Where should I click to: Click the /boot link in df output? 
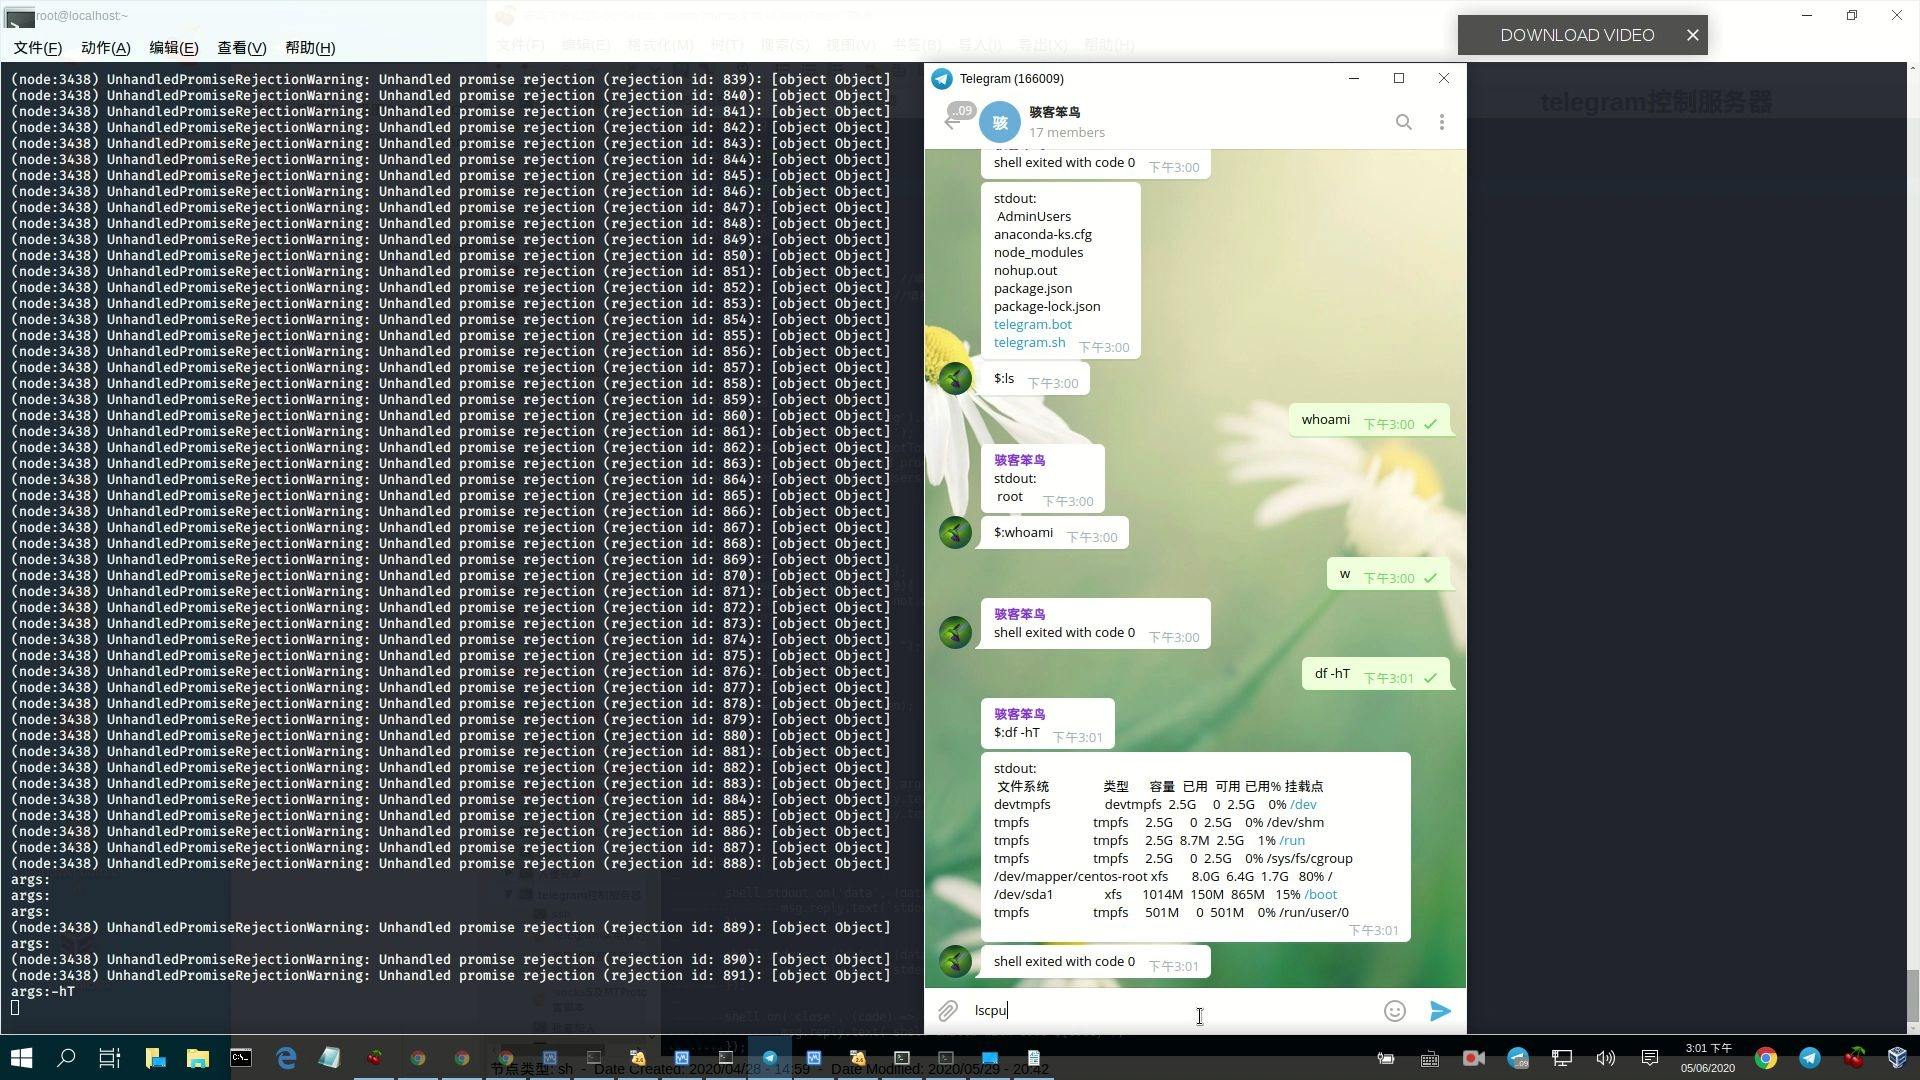[1320, 895]
